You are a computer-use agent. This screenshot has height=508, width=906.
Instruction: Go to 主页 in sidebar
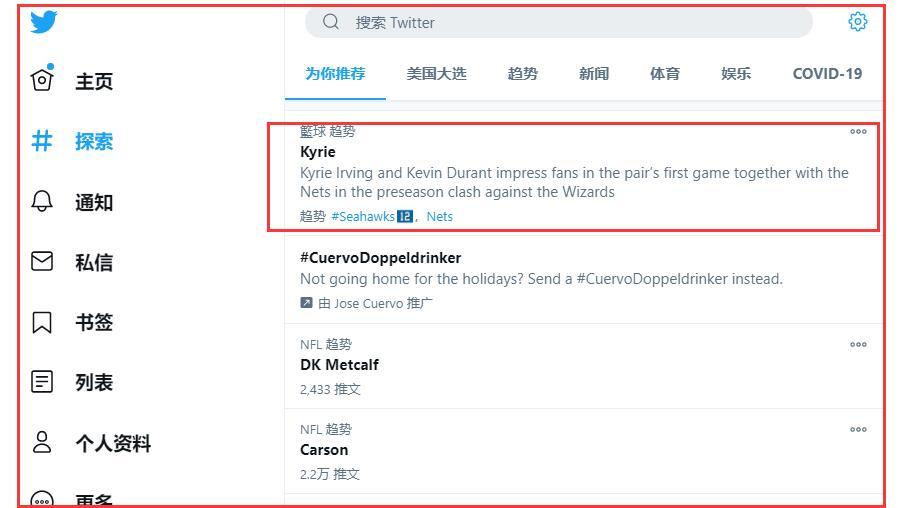[x=94, y=81]
